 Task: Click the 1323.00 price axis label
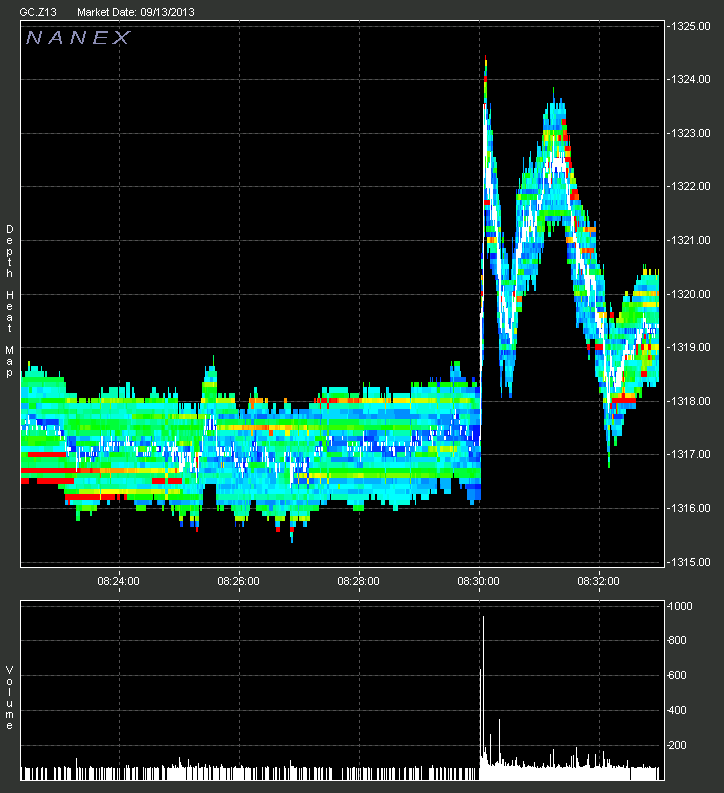point(691,134)
